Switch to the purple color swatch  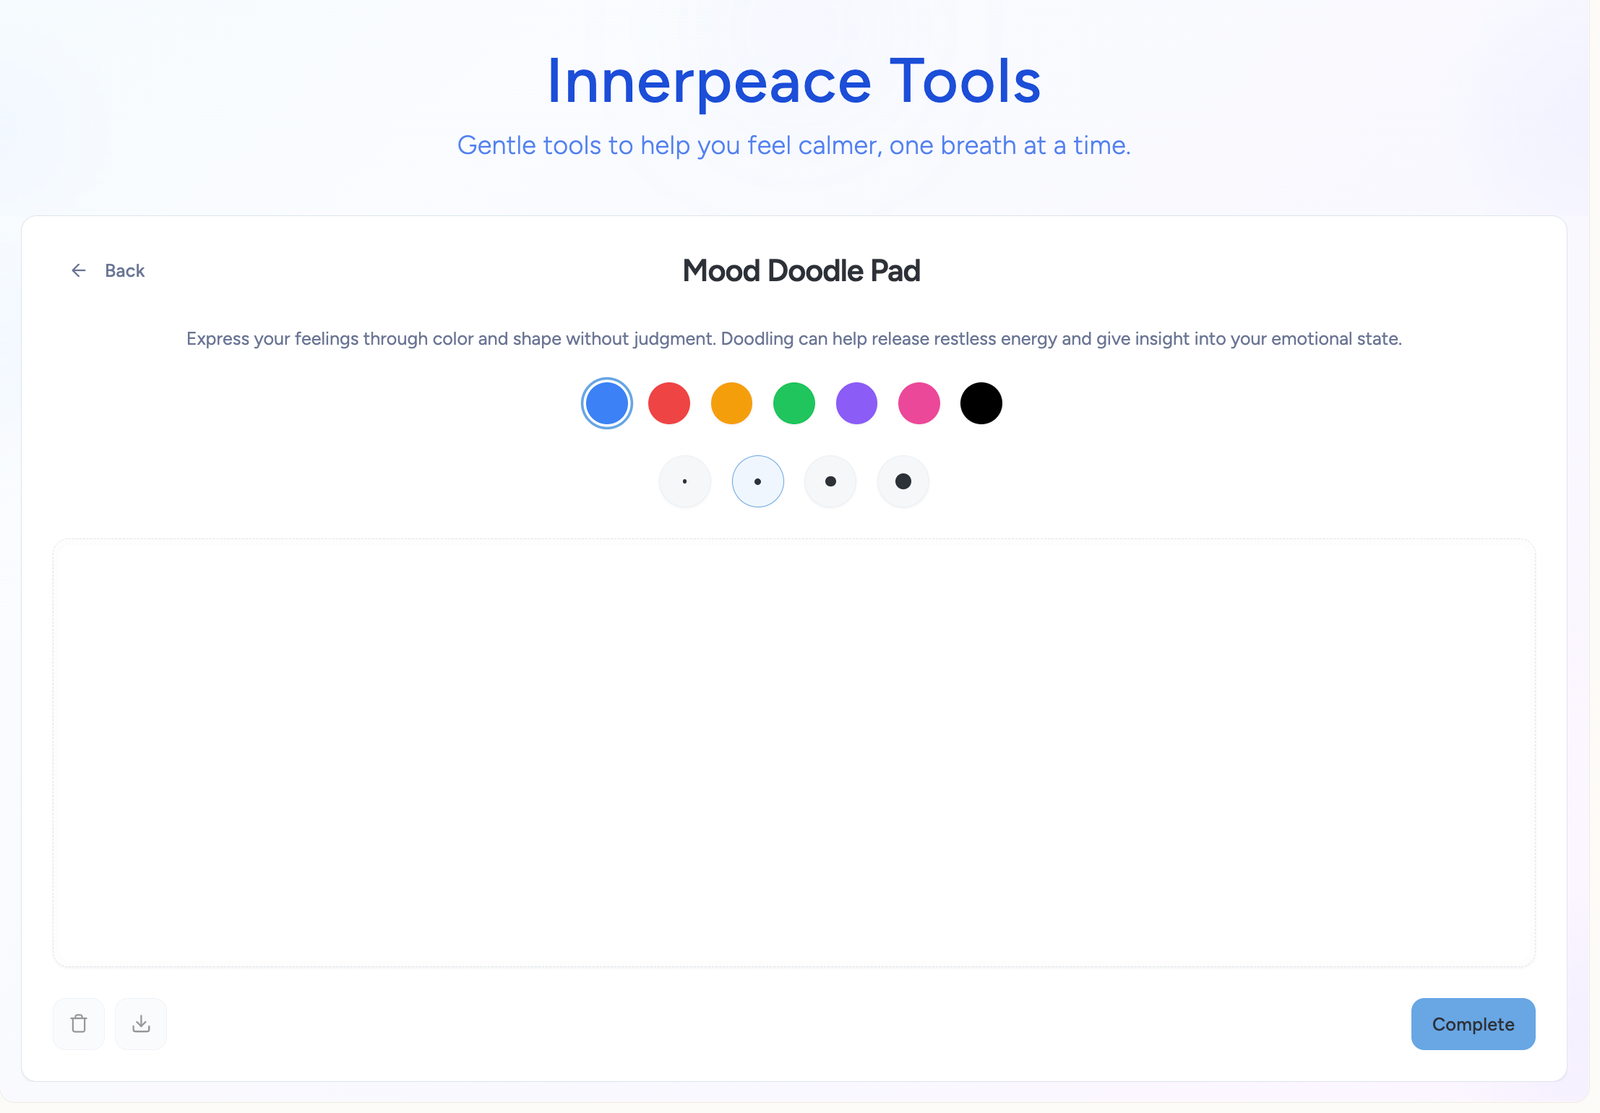856,403
